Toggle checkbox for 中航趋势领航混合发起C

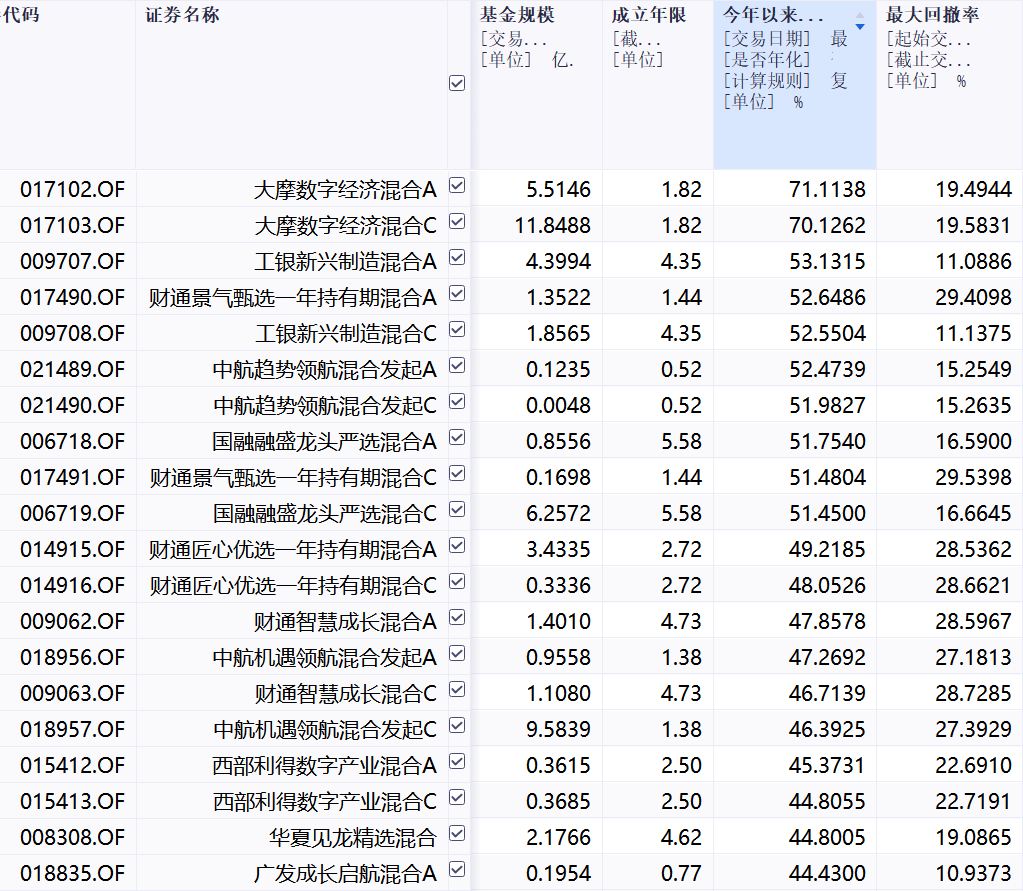coord(457,401)
